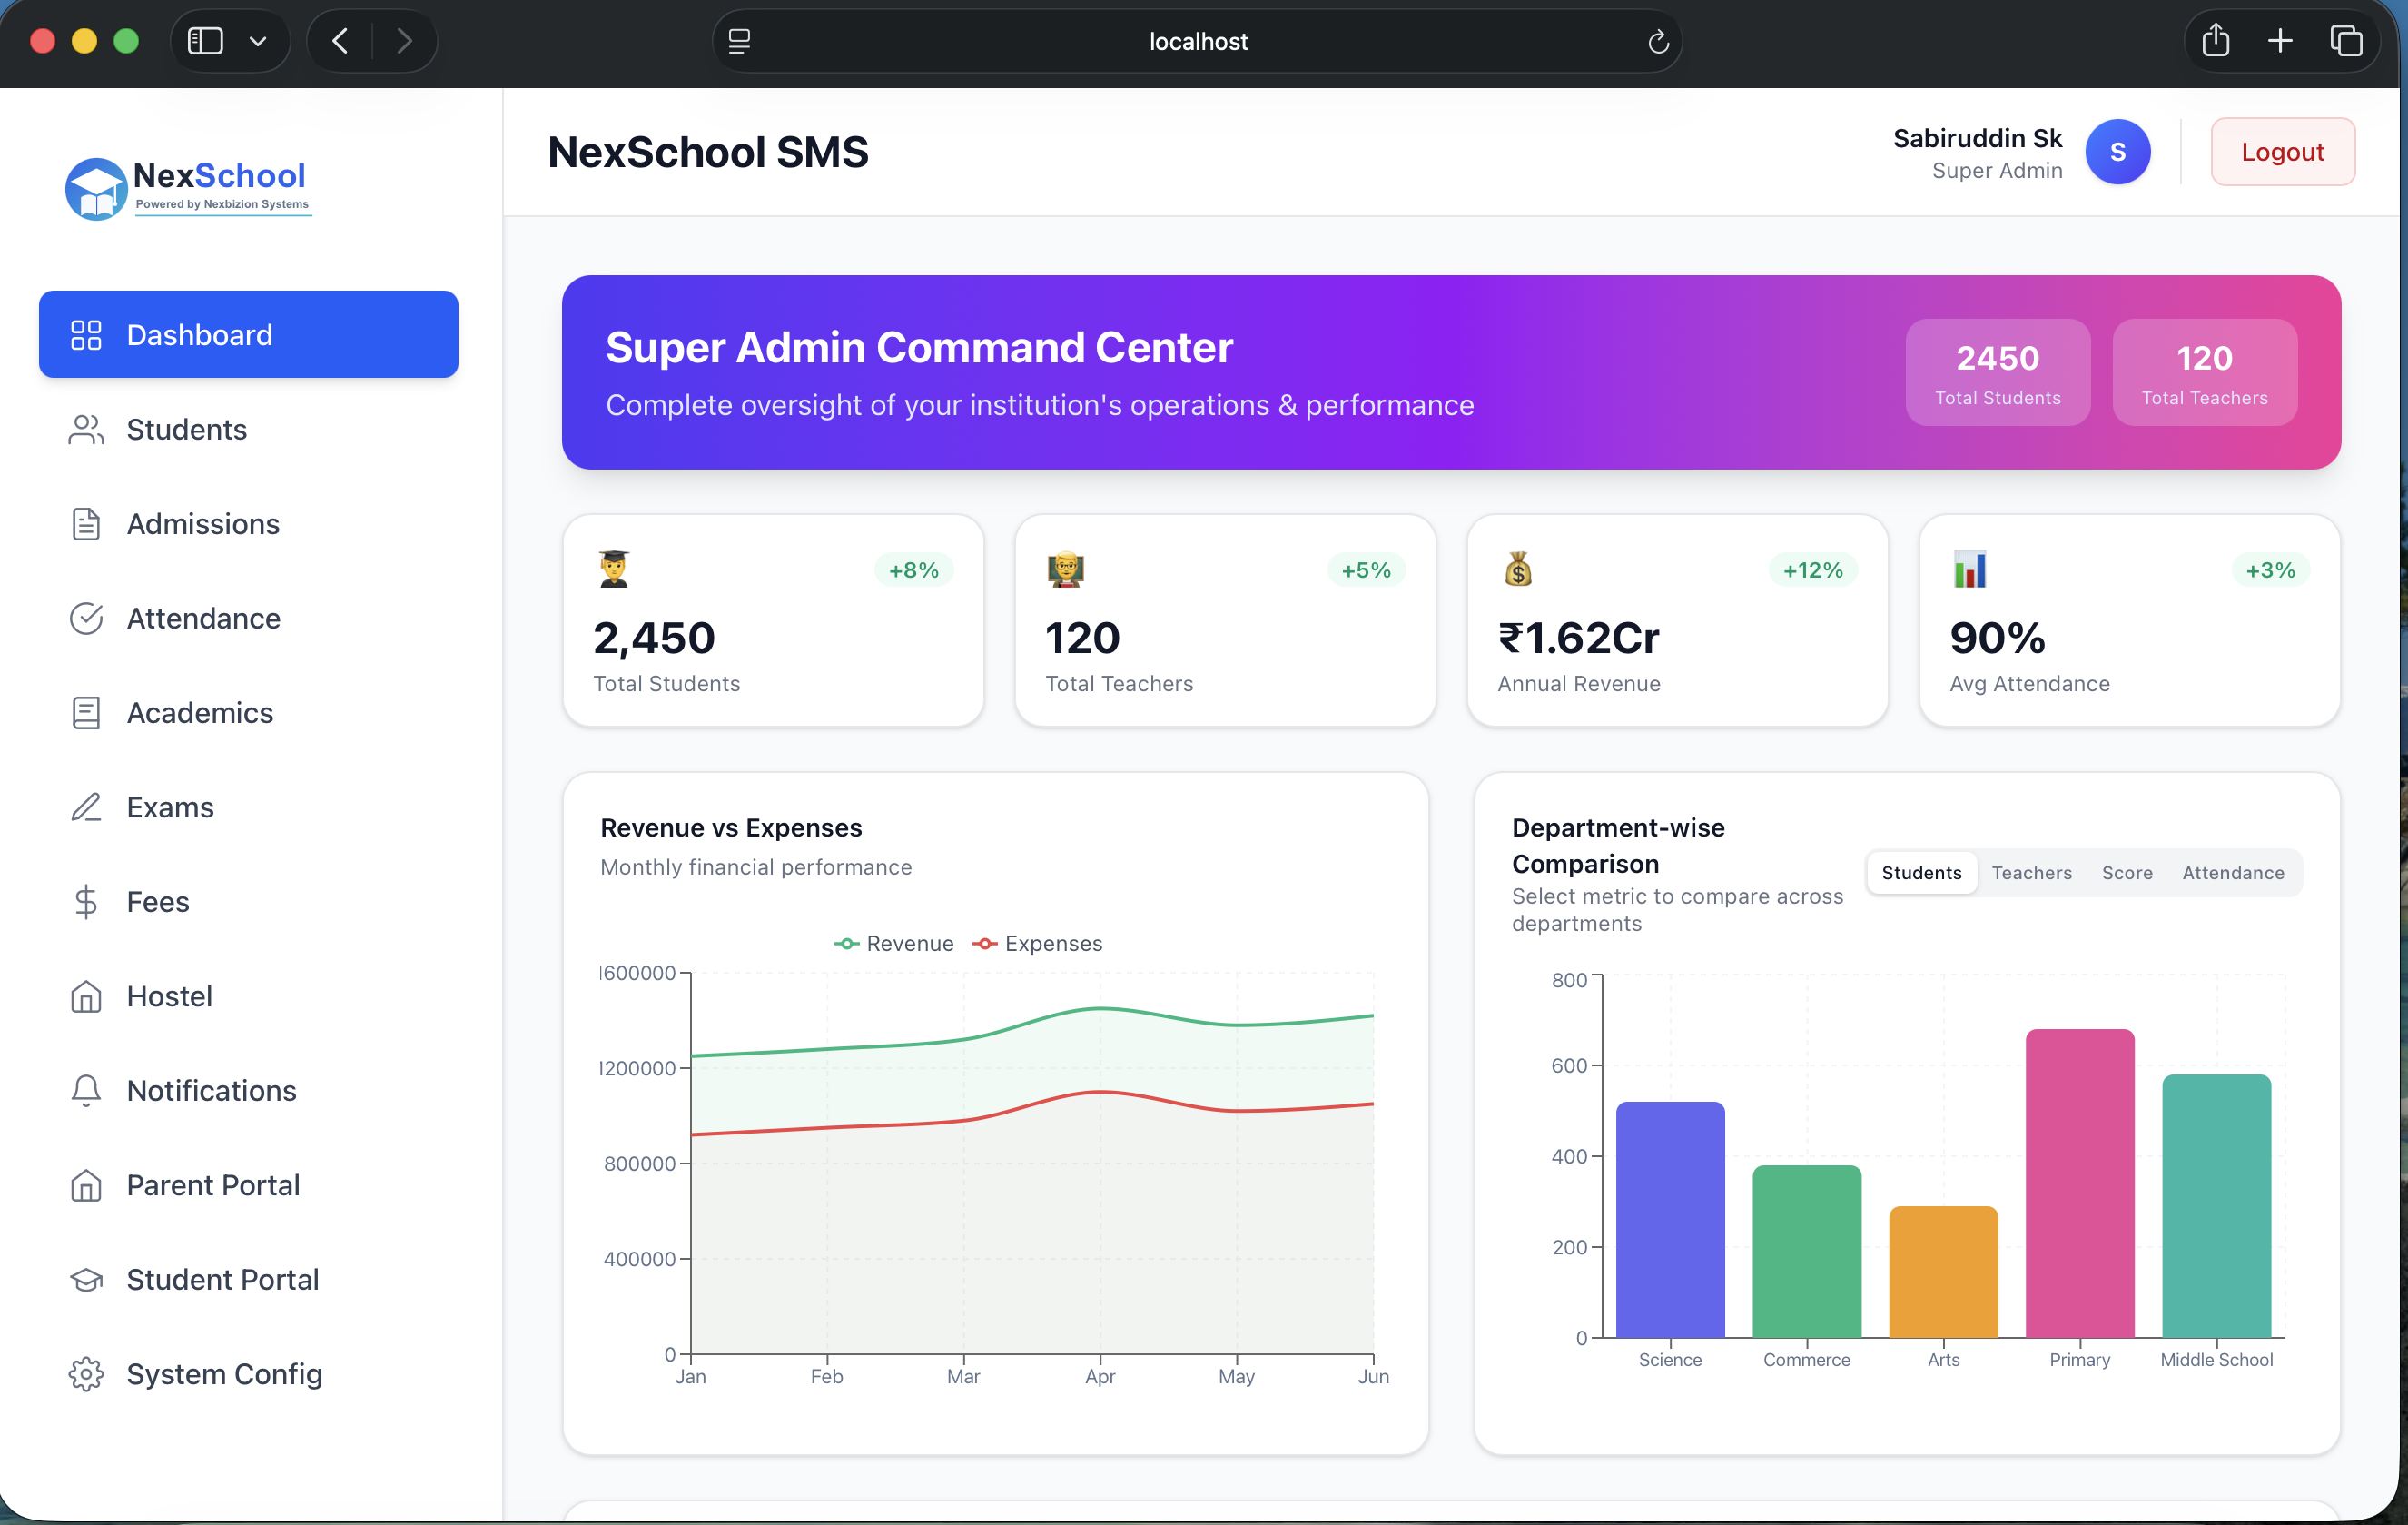Viewport: 2408px width, 1525px height.
Task: Click the Sabiruddin Sk user name
Action: pos(1977,138)
